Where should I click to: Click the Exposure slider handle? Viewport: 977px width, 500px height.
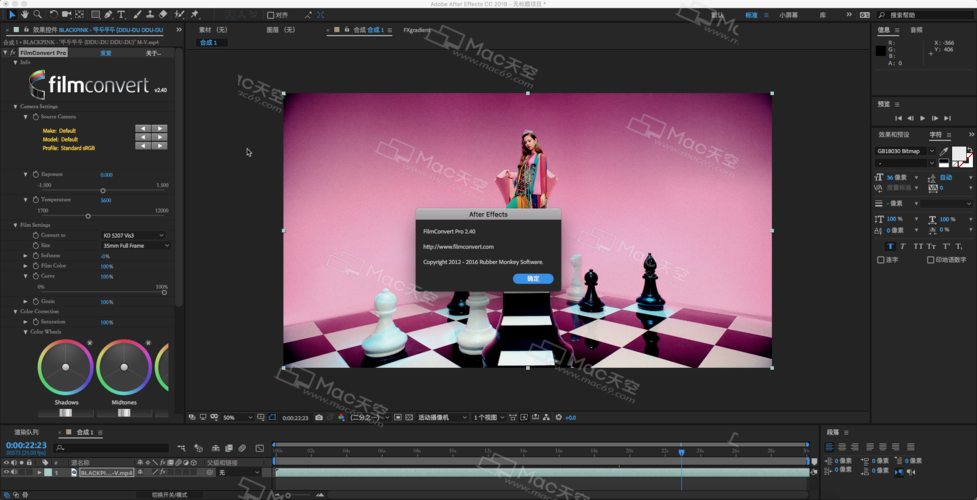pos(103,191)
